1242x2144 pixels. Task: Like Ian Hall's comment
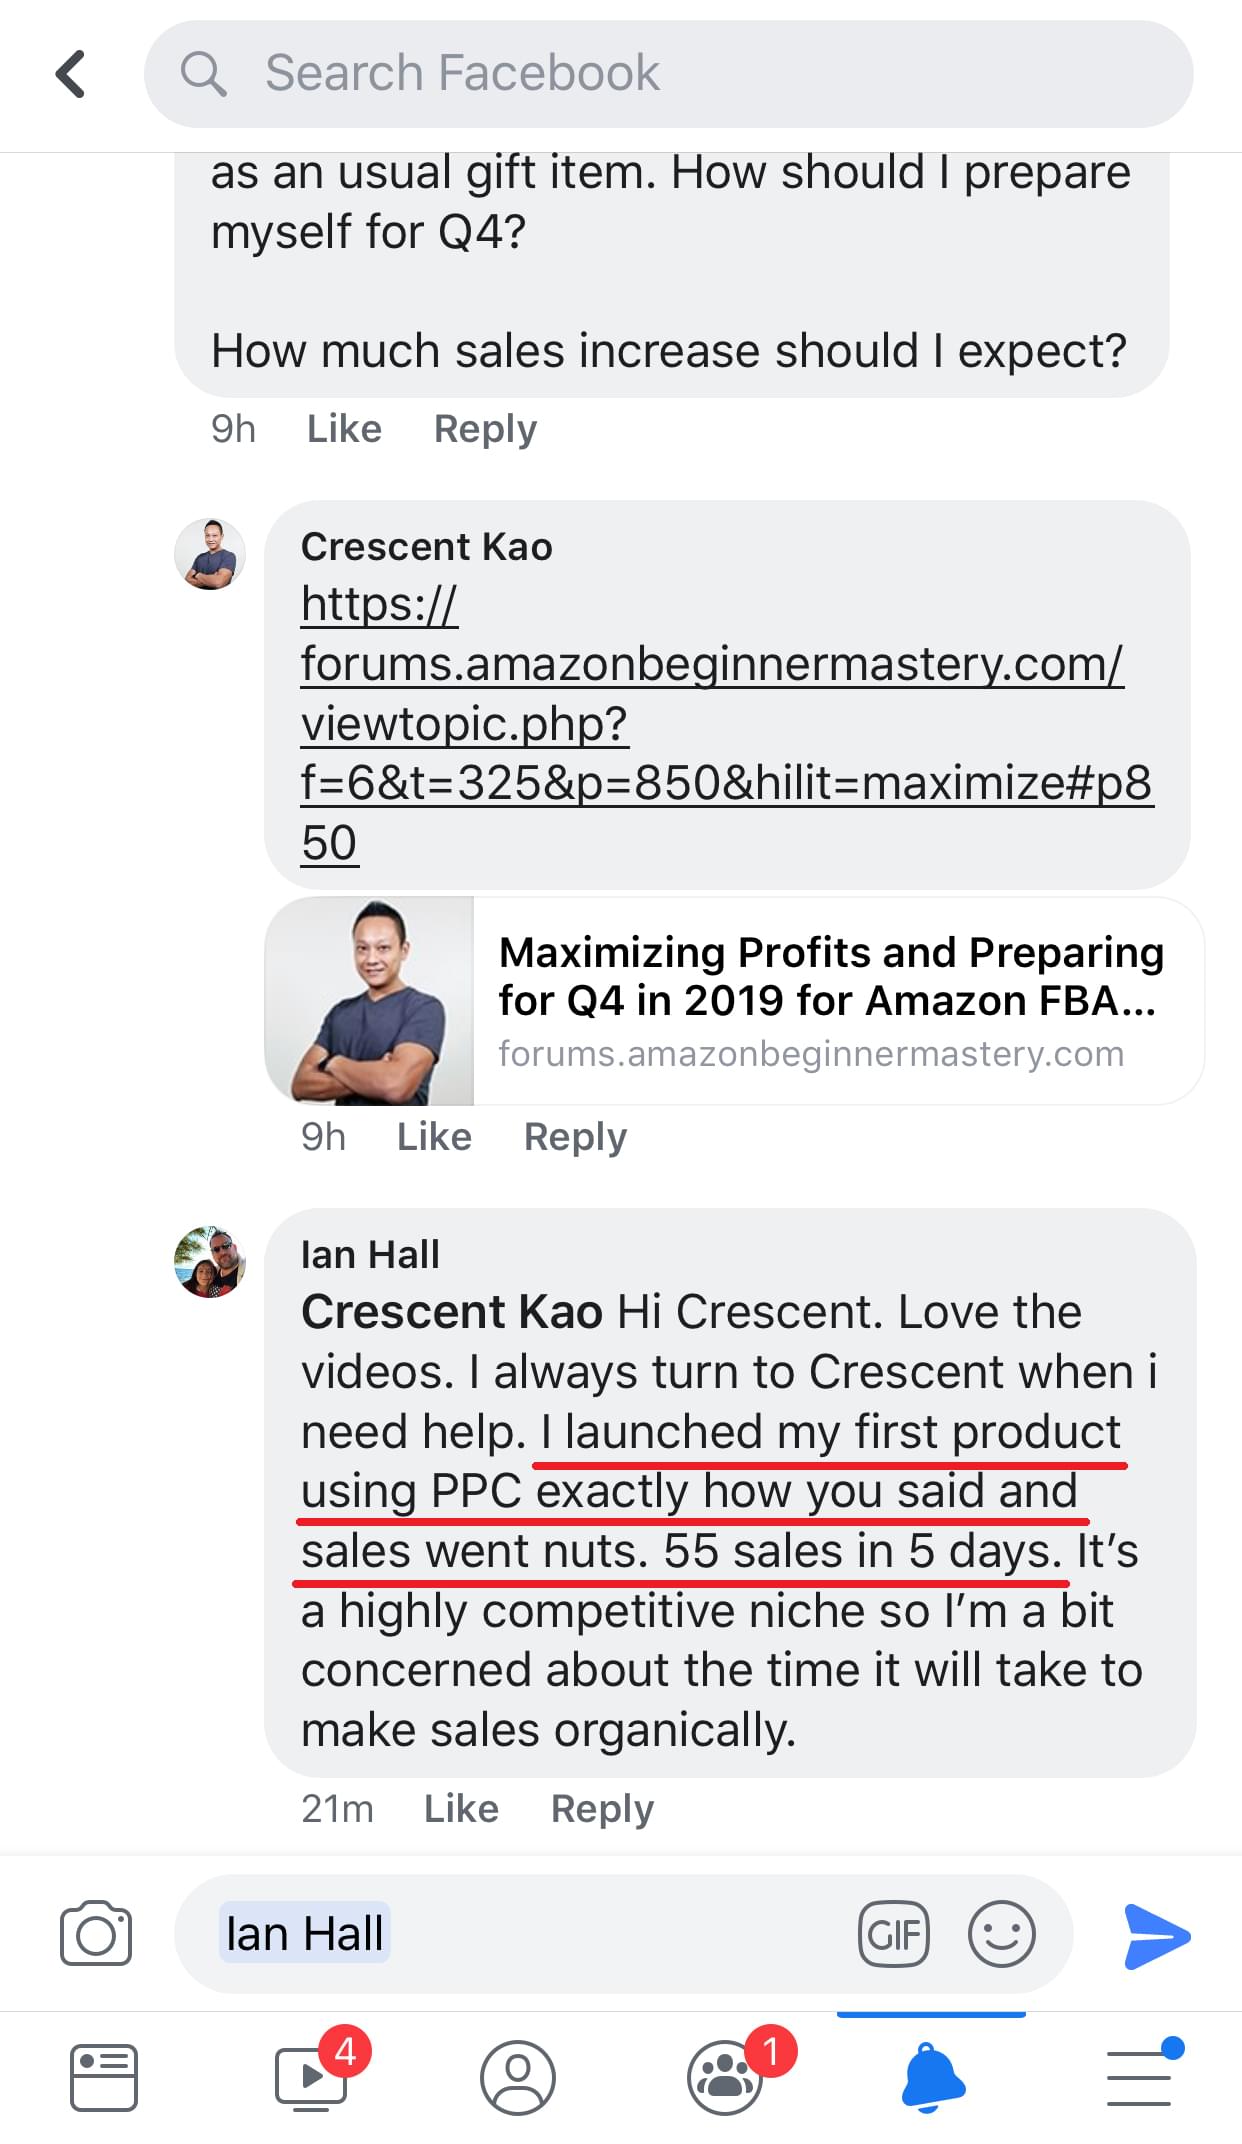pyautogui.click(x=461, y=1809)
